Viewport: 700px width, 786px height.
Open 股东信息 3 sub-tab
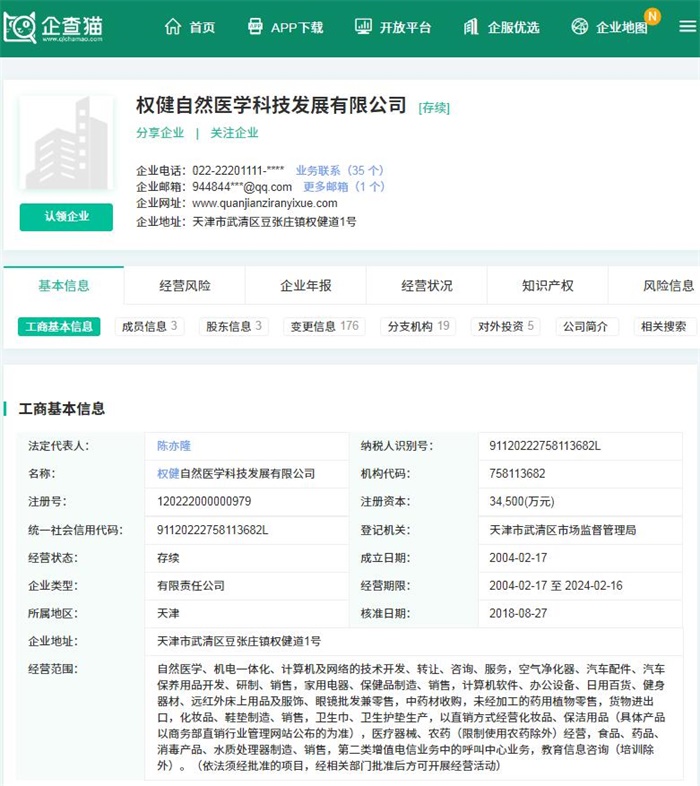[234, 326]
